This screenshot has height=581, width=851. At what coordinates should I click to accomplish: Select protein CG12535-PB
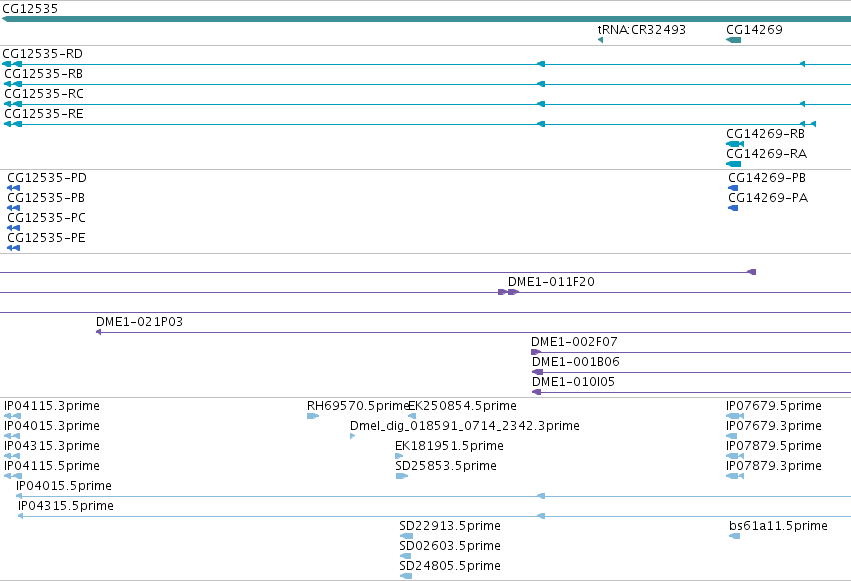(x=46, y=198)
